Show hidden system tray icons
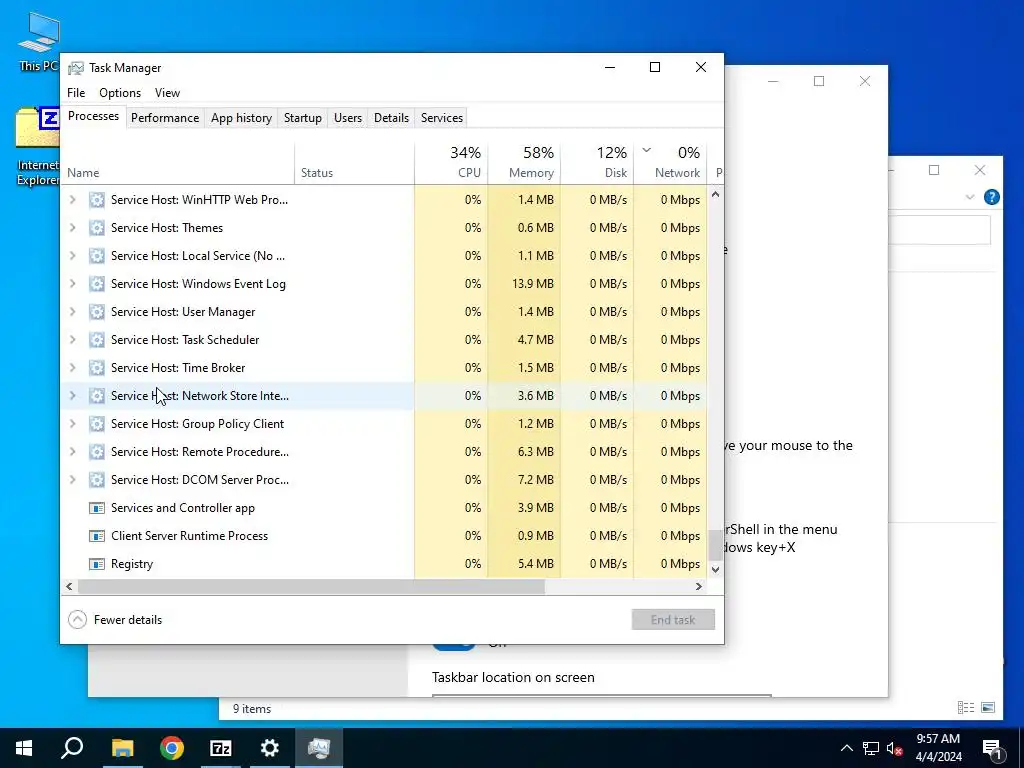Screen dimensions: 1024x768 click(846, 748)
